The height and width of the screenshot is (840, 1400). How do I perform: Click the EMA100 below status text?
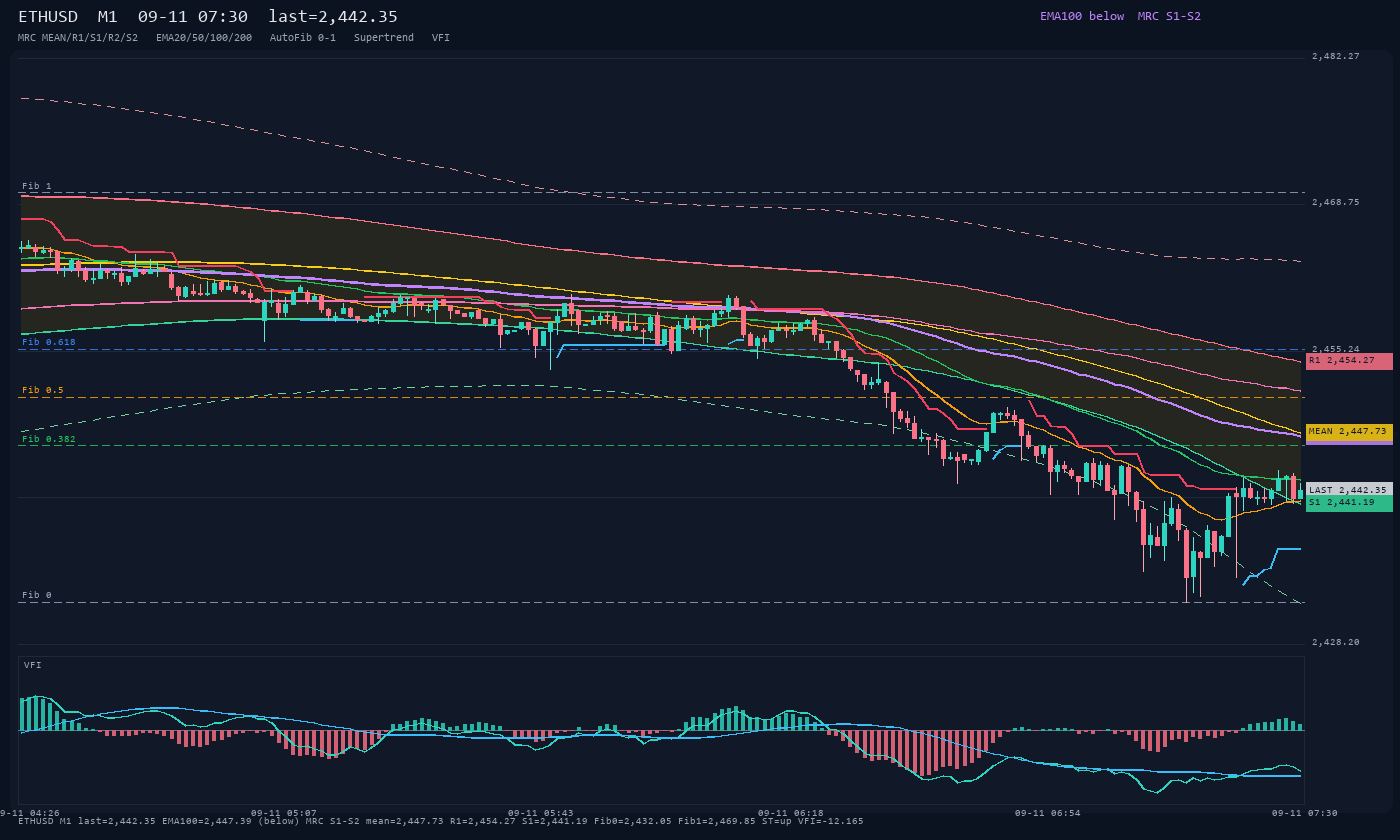click(x=1082, y=16)
